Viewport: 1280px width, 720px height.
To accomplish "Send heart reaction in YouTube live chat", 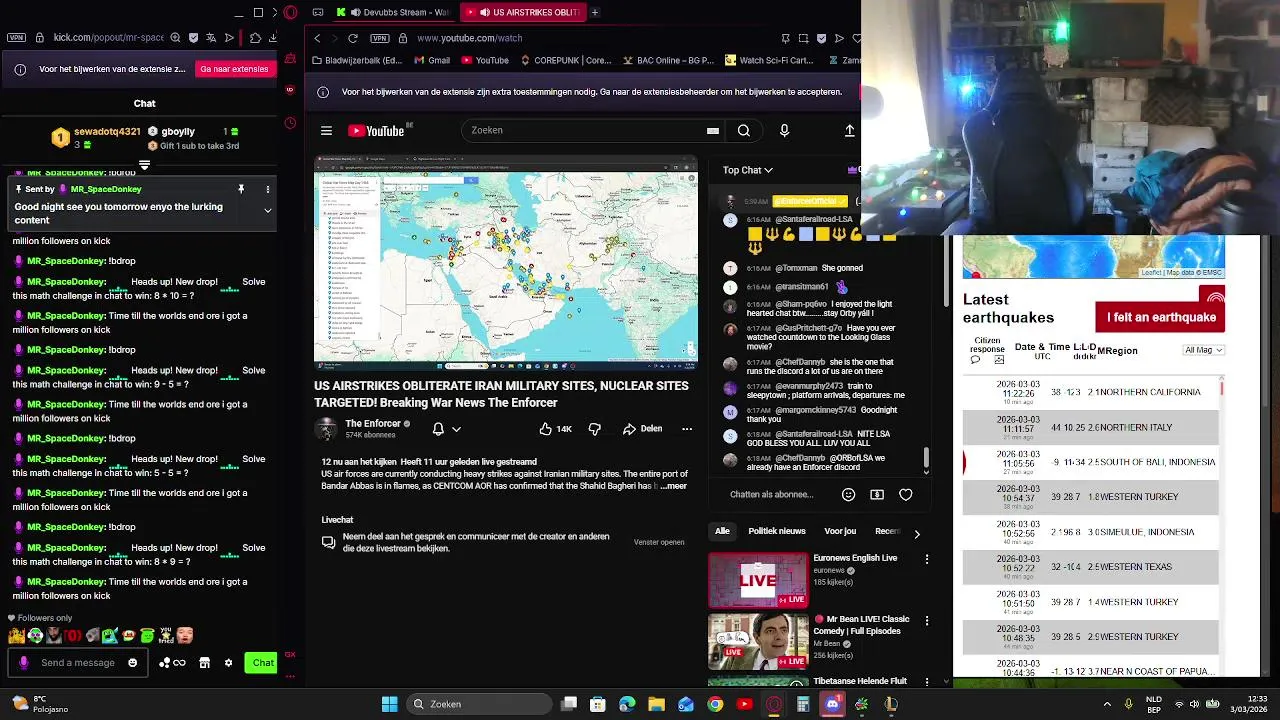I will (906, 494).
